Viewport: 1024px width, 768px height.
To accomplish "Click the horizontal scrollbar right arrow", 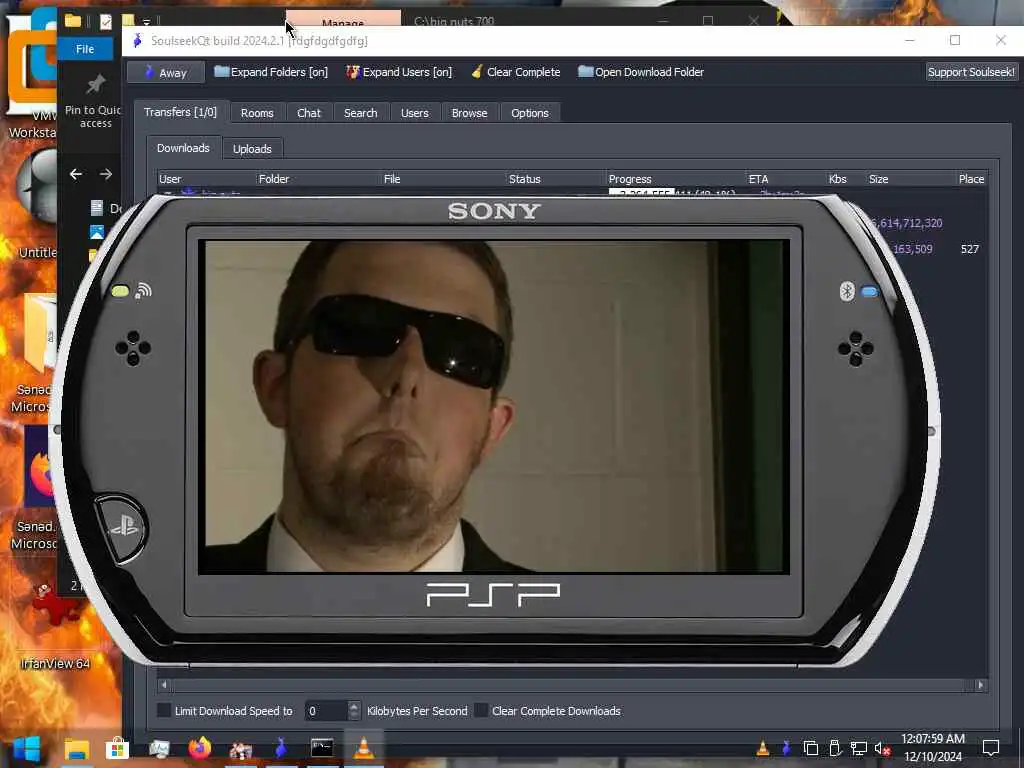I will (980, 685).
